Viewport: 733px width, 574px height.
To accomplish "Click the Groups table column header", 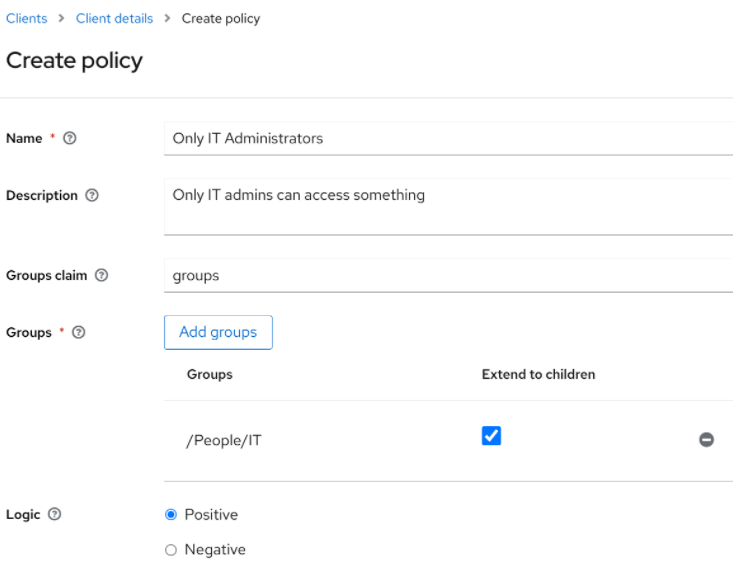I will (209, 374).
